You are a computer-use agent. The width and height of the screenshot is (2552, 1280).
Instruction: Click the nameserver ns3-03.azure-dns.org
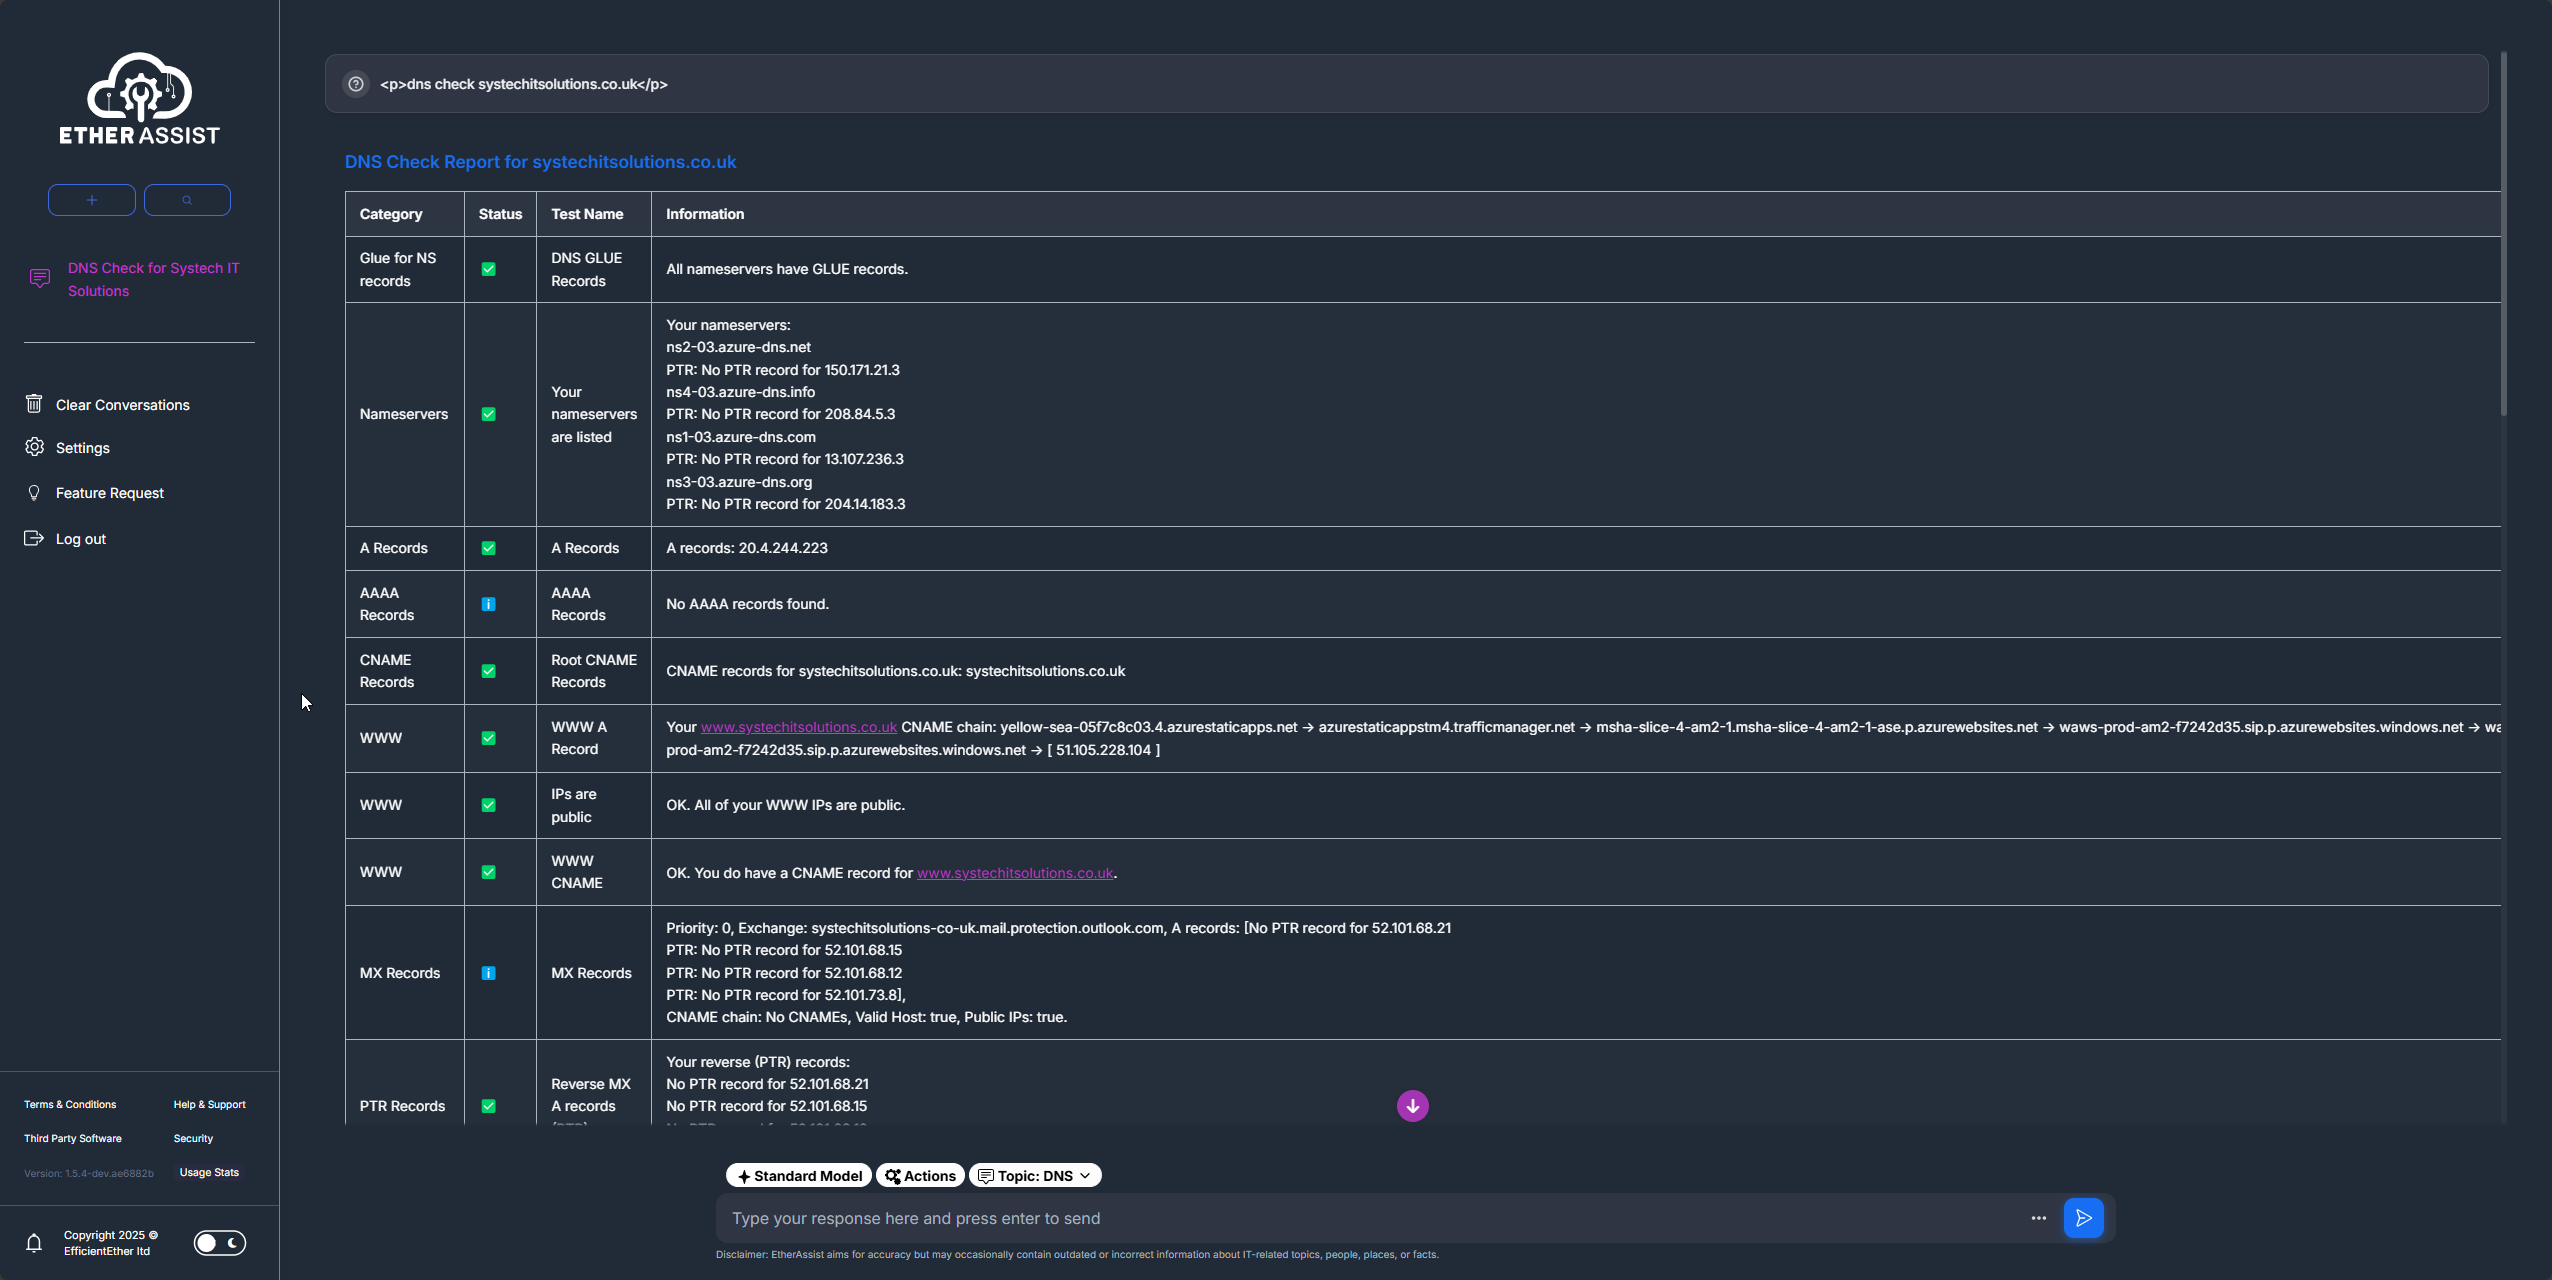coord(739,482)
